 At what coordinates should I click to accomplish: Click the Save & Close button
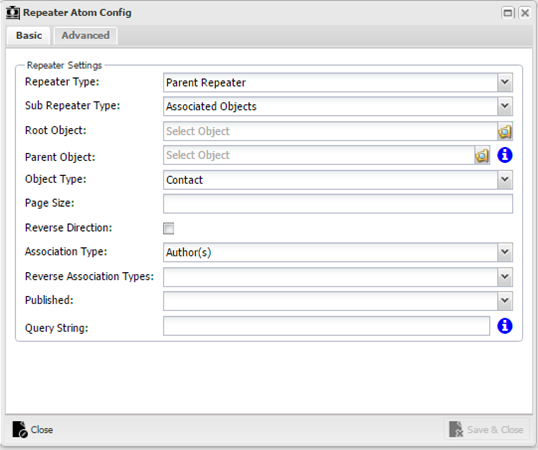tap(487, 429)
